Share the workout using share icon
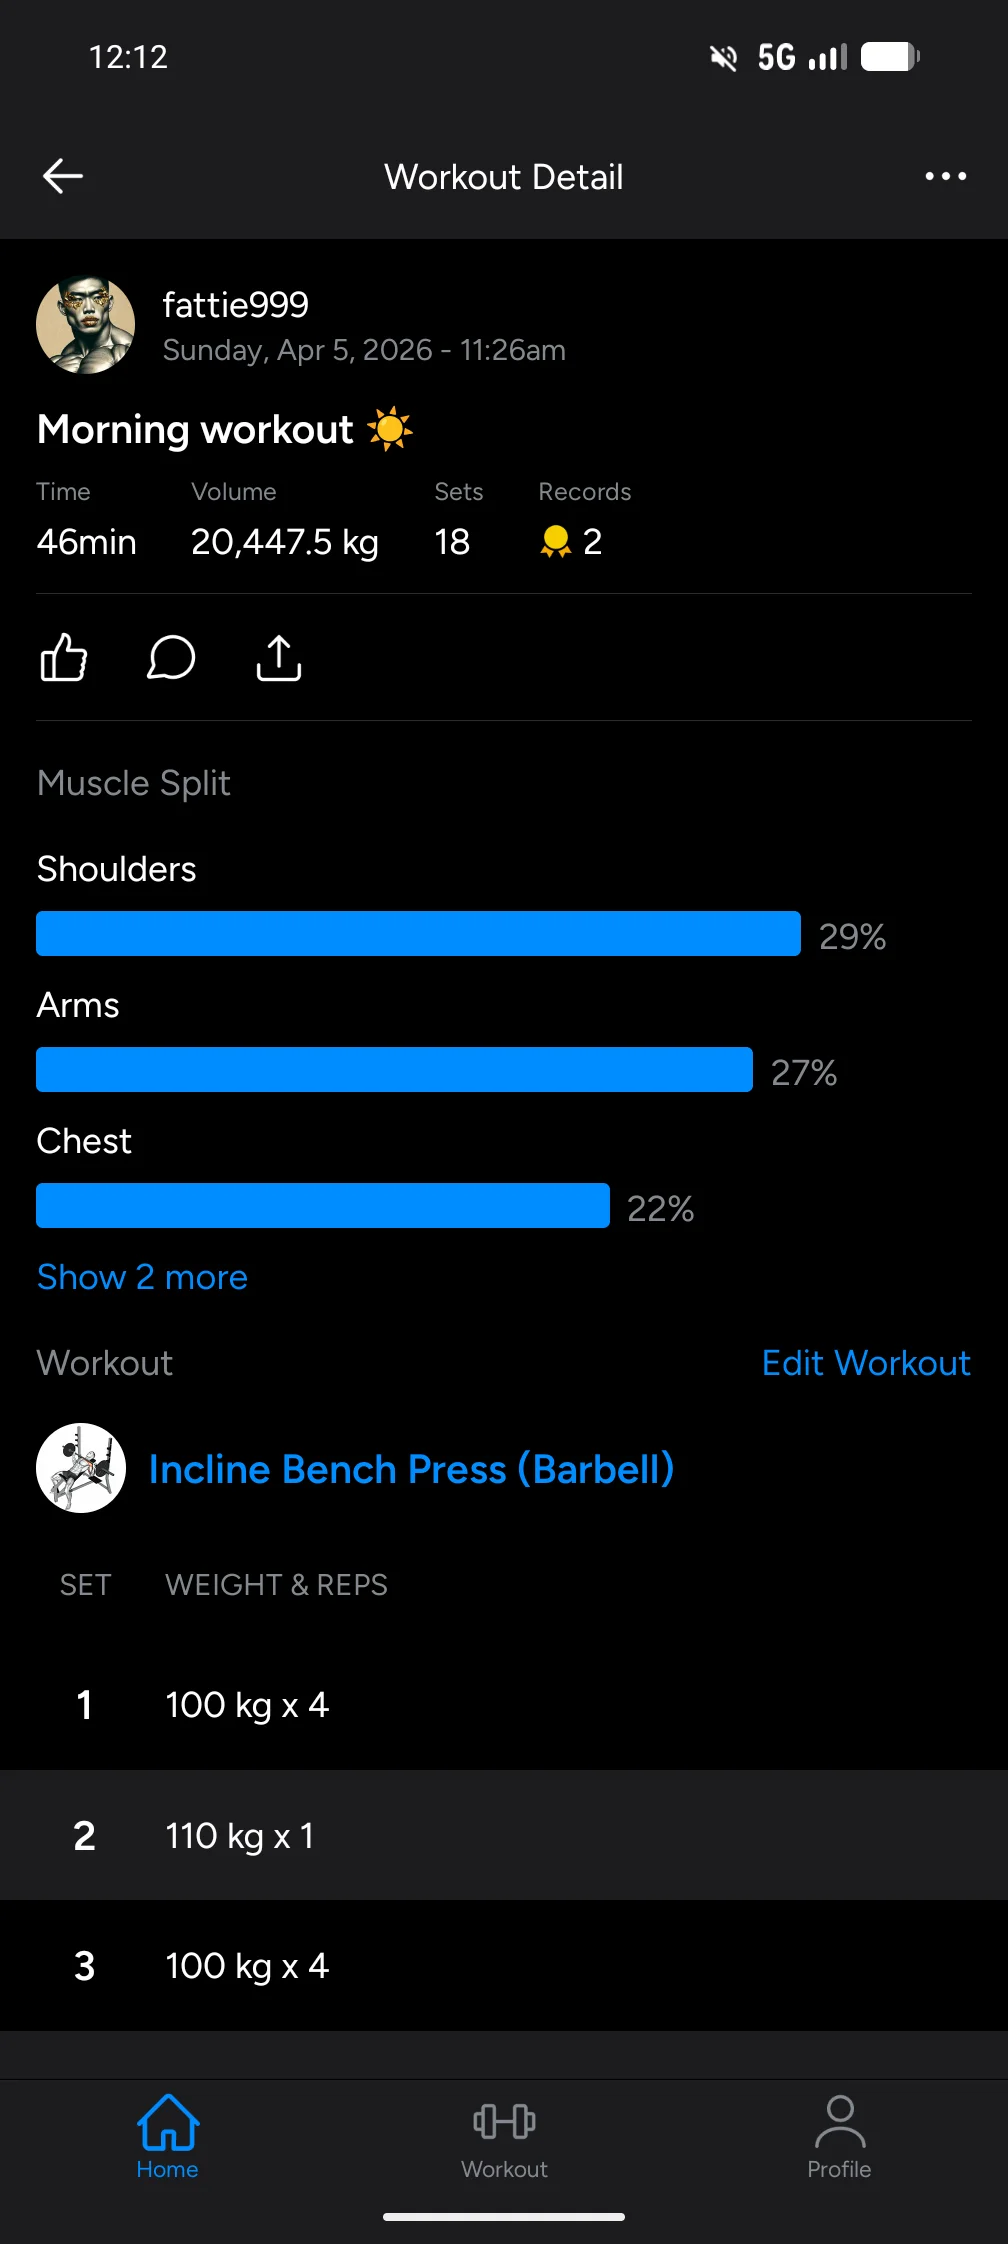Viewport: 1008px width, 2244px height. coord(279,658)
